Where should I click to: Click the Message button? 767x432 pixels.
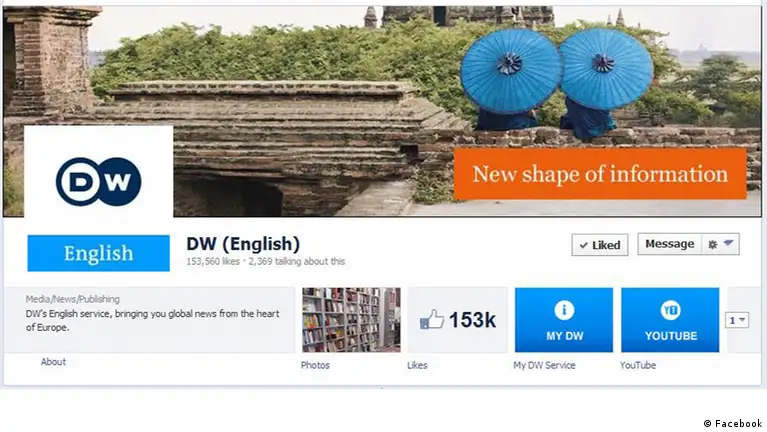(x=669, y=244)
